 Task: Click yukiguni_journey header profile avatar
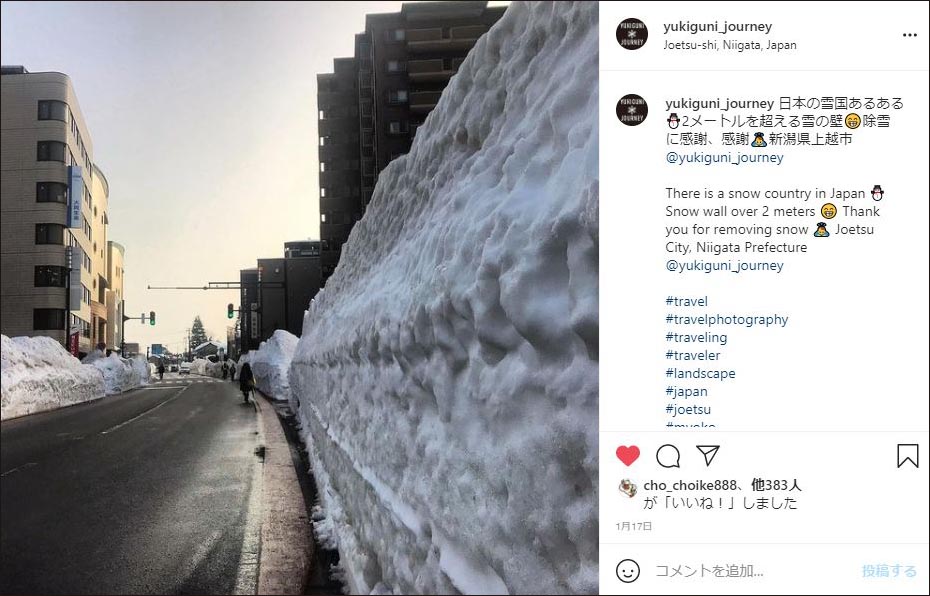[632, 34]
